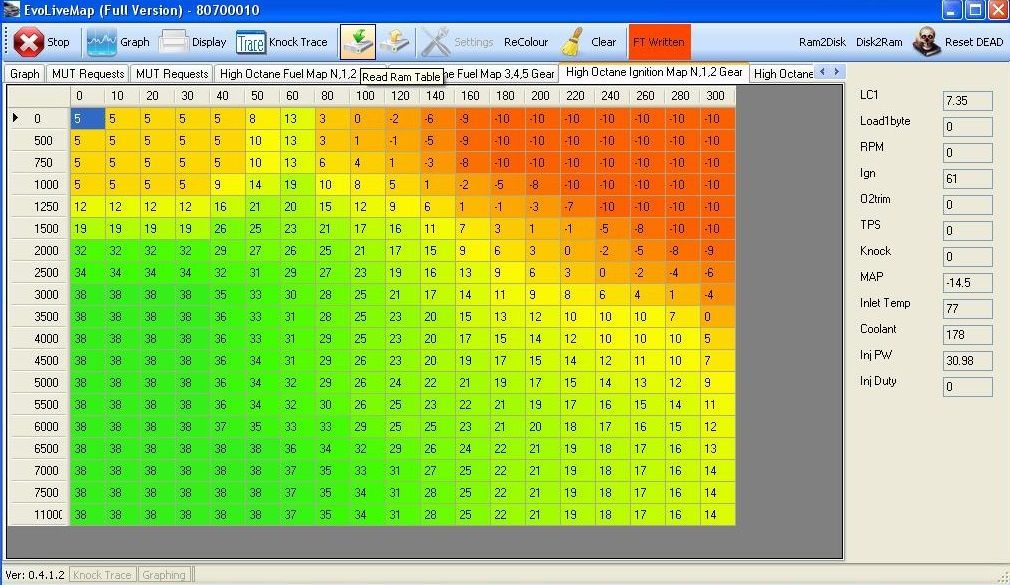1010x585 pixels.
Task: Click the red Stop icon
Action: (x=29, y=42)
